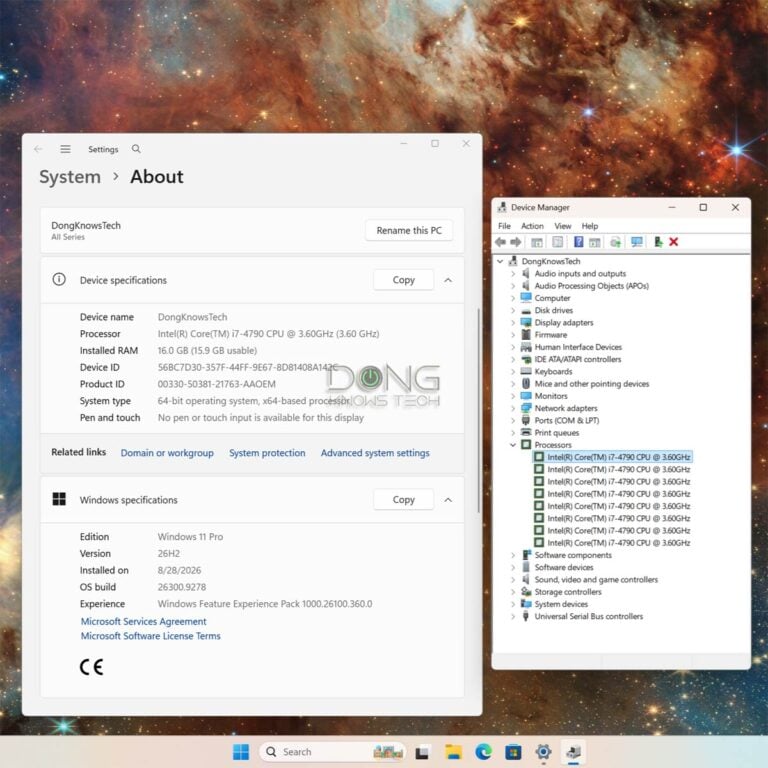Copy the Windows specifications
Screen dimensions: 768x768
tap(404, 500)
